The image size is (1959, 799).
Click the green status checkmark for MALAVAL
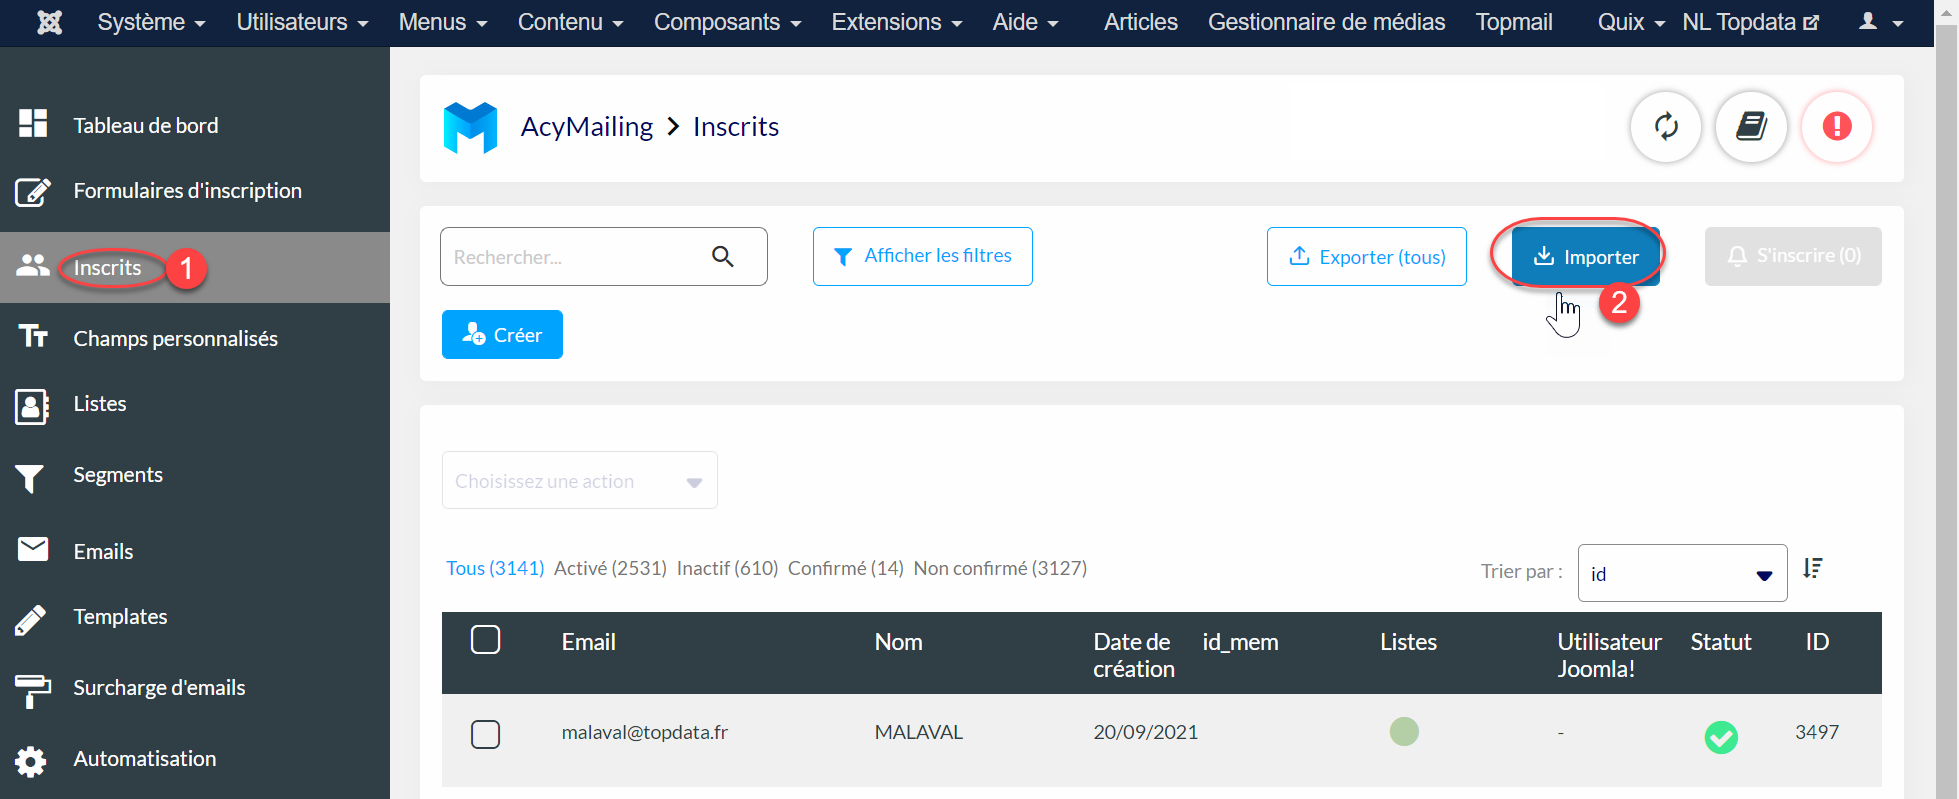pos(1720,737)
